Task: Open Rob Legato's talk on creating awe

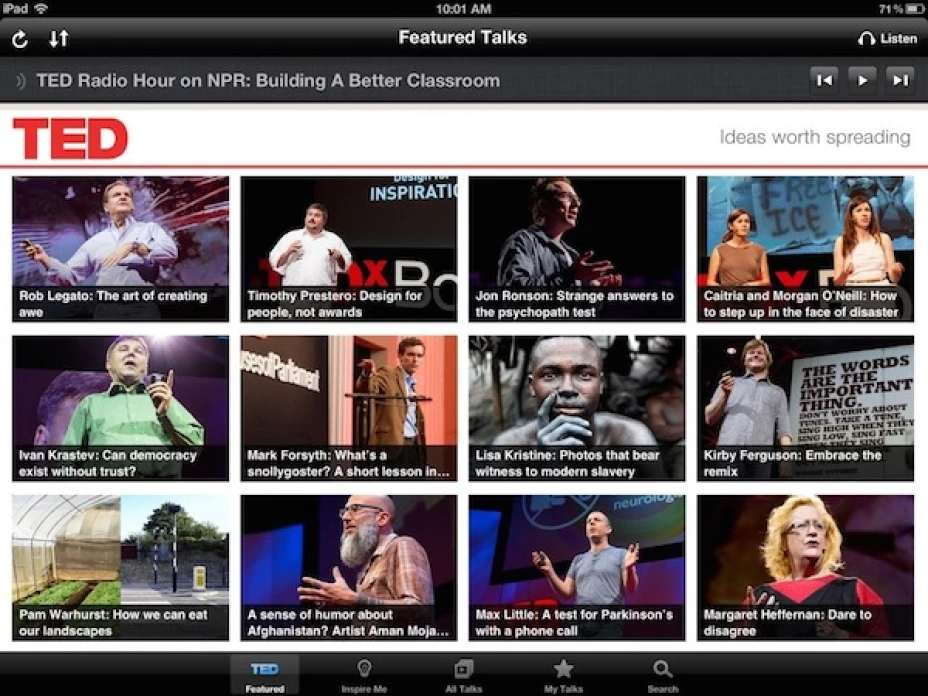Action: tap(120, 247)
